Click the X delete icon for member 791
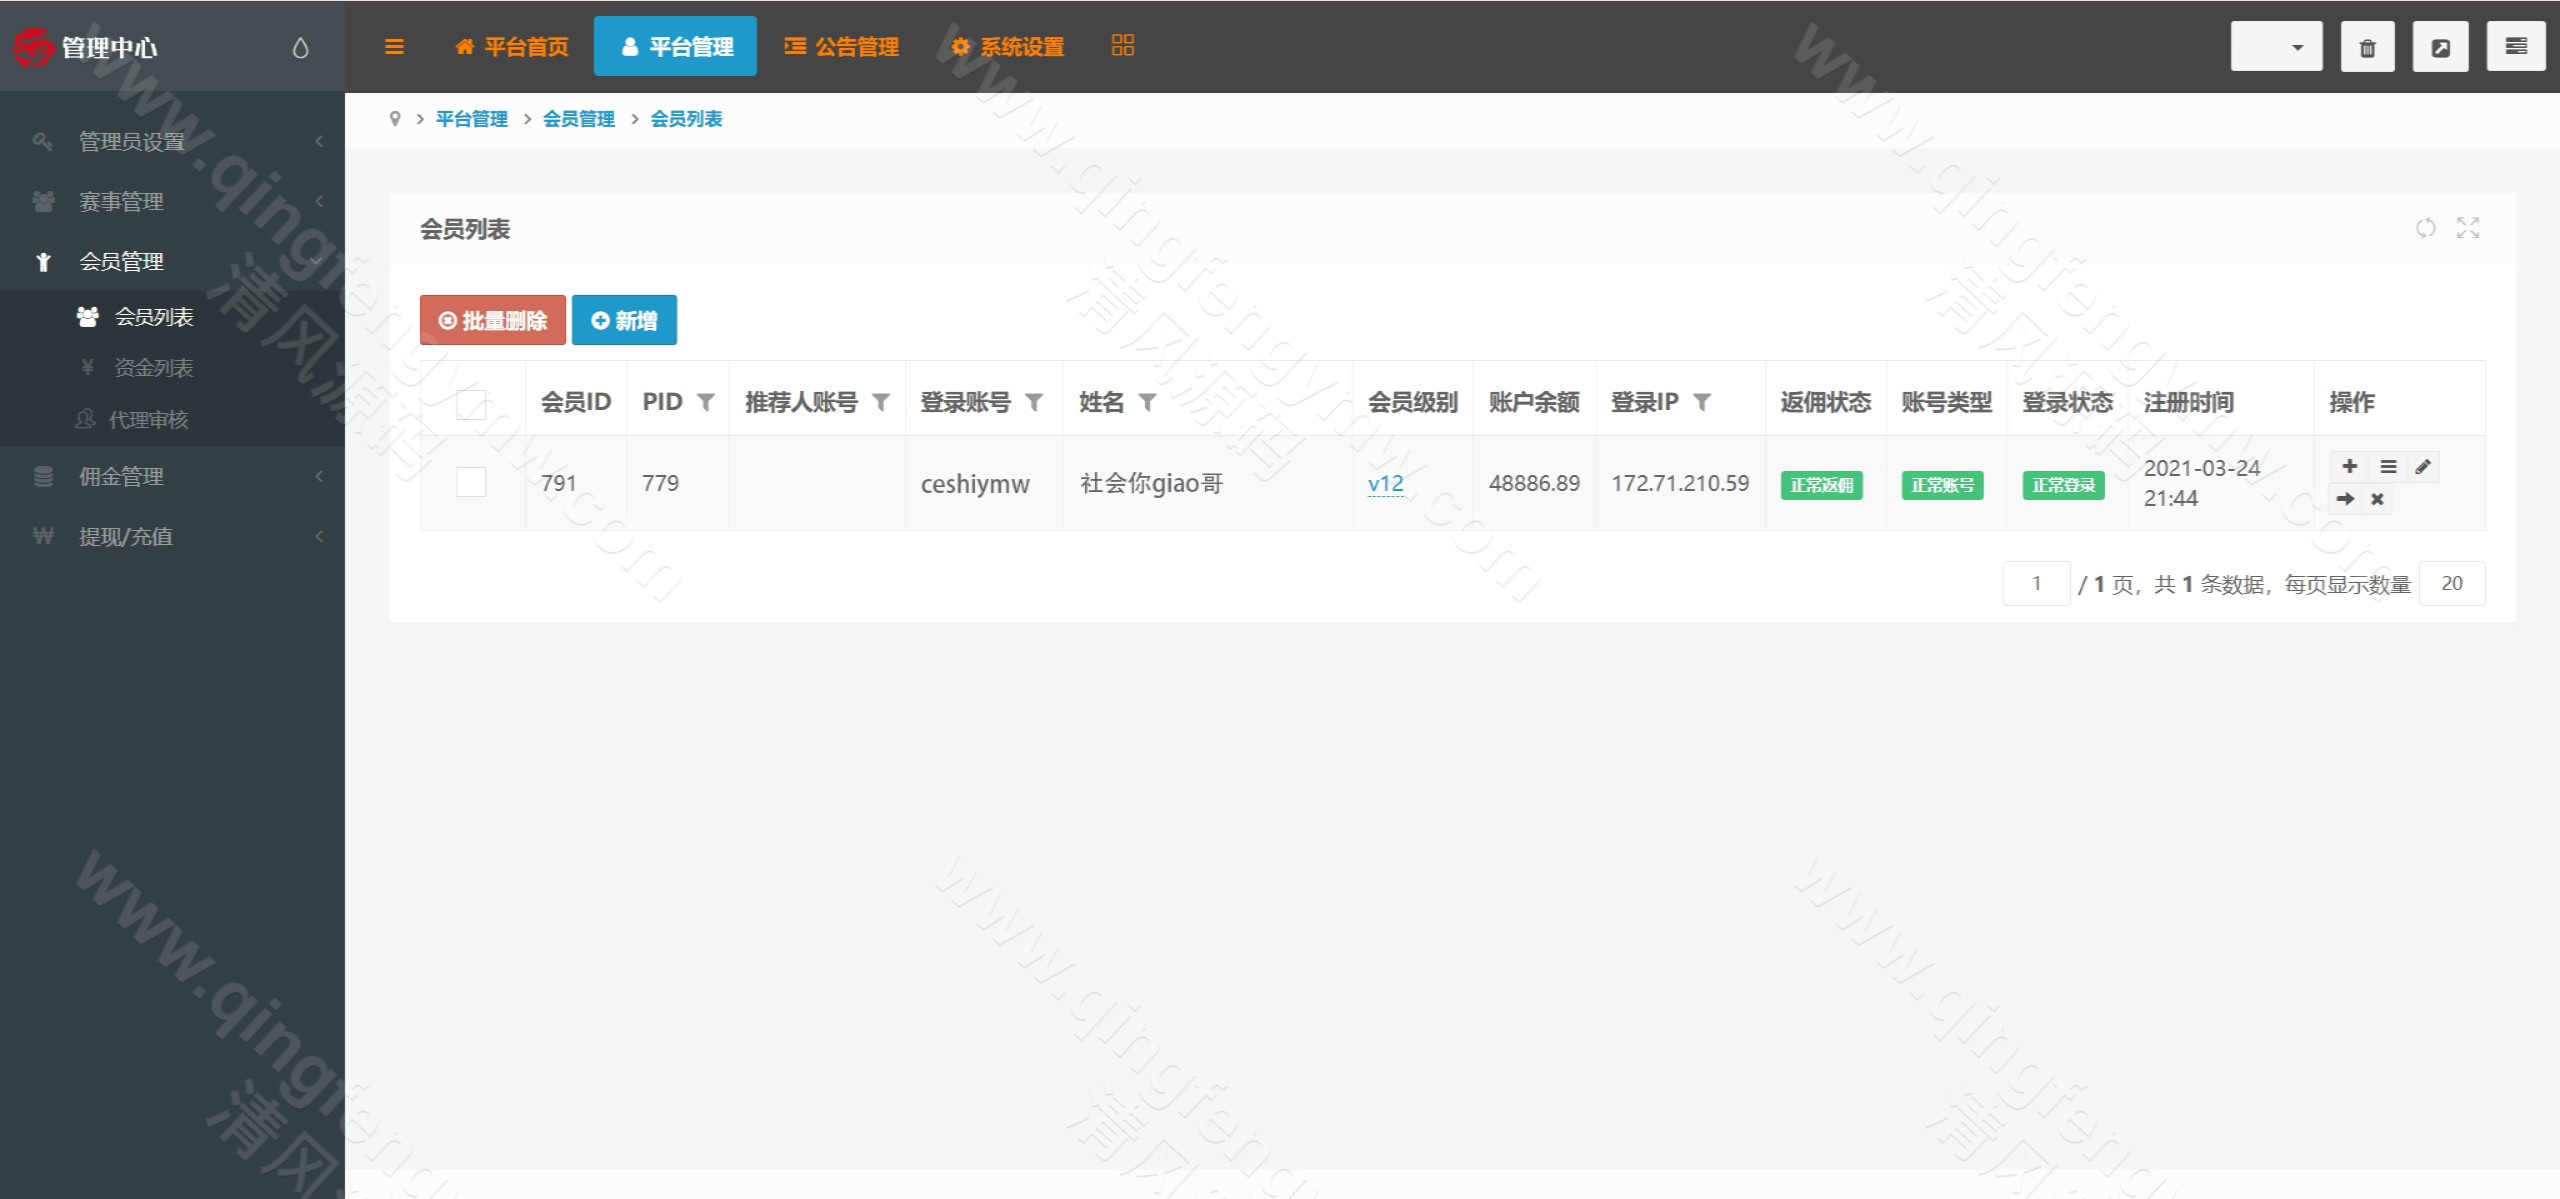This screenshot has height=1199, width=2560. [x=2378, y=498]
